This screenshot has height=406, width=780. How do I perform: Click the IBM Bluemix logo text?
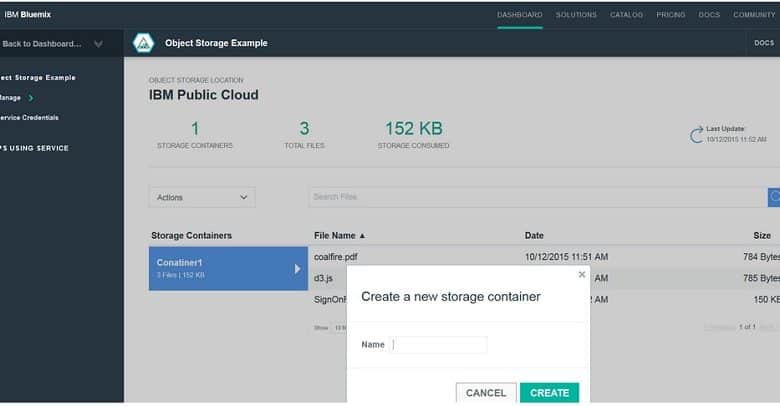pyautogui.click(x=28, y=14)
